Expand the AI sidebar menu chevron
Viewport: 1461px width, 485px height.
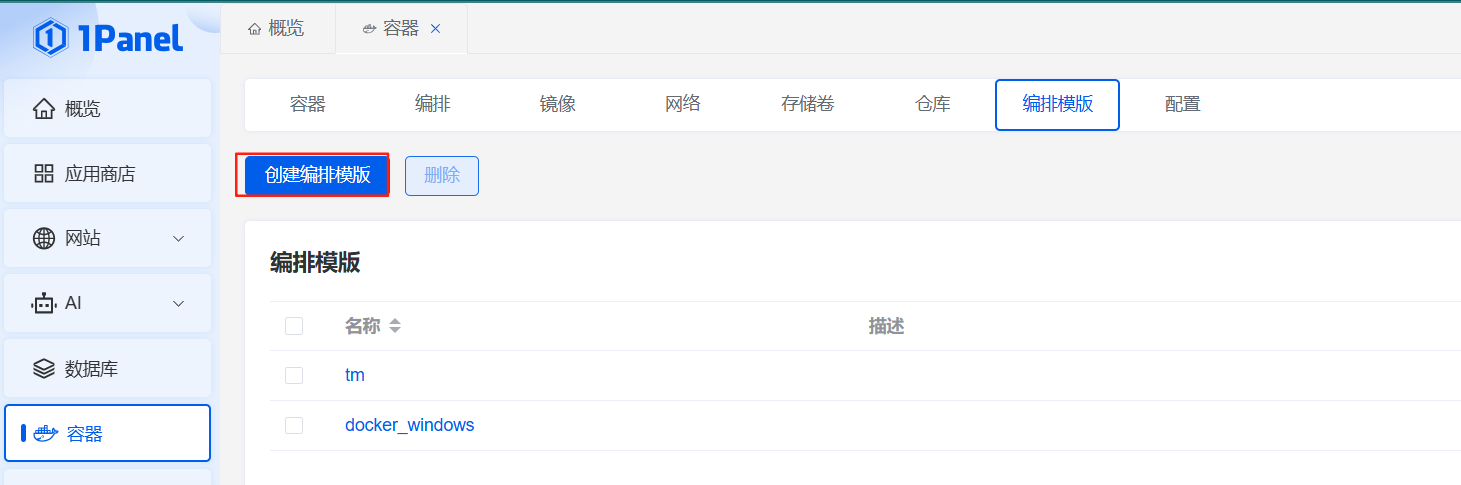click(179, 303)
